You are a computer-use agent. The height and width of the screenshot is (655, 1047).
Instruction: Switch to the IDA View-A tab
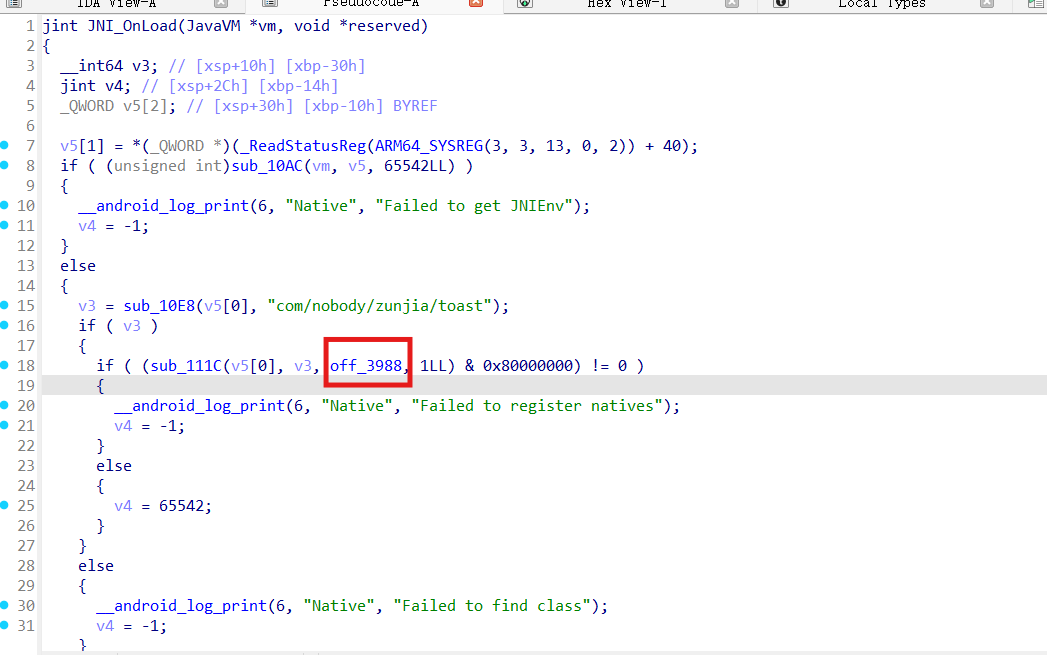[x=116, y=4]
